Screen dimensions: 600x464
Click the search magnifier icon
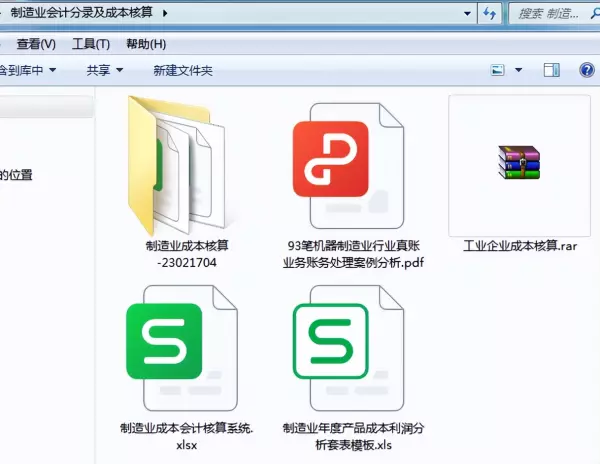pos(594,14)
